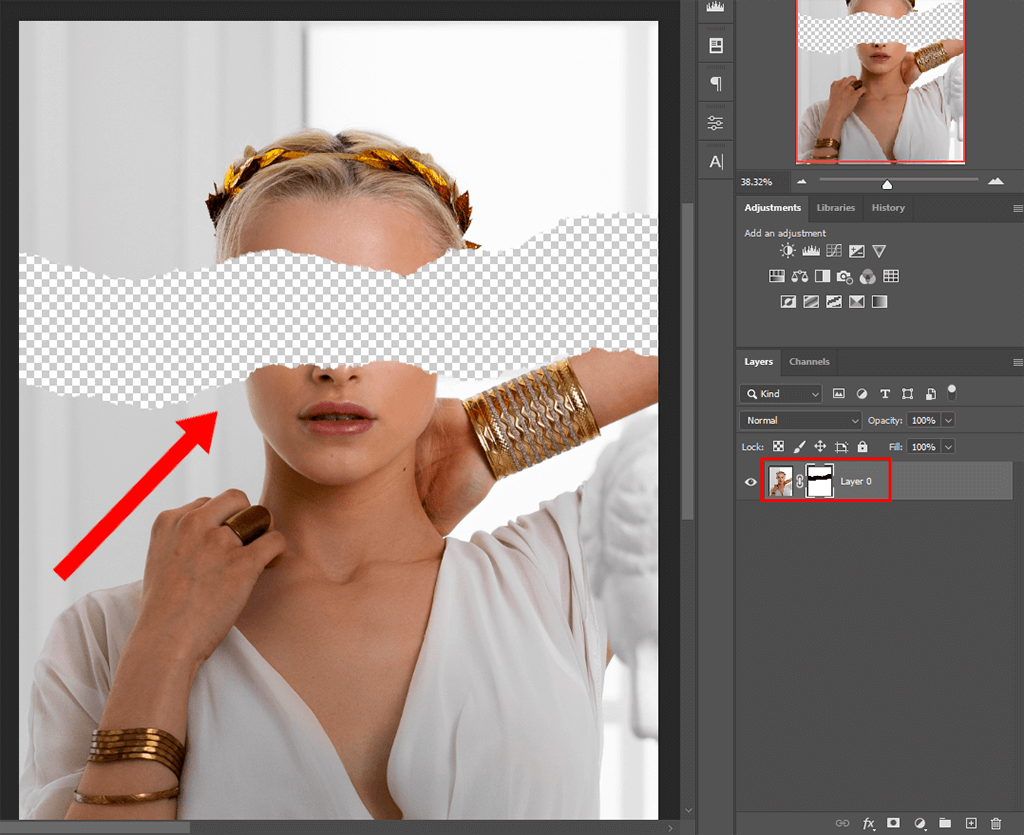
Task: Click the Navigator preview thumbnail
Action: pos(880,80)
